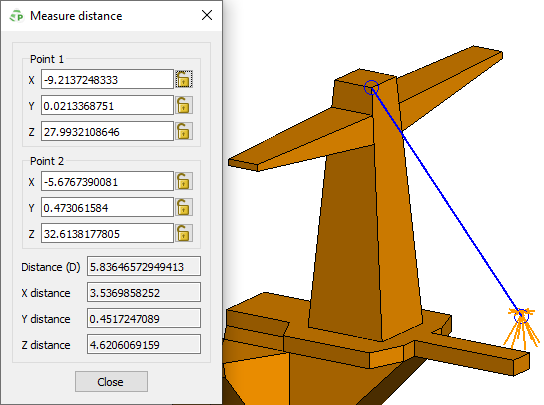Image resolution: width=544 pixels, height=405 pixels.
Task: Click the Close button
Action: tap(111, 381)
